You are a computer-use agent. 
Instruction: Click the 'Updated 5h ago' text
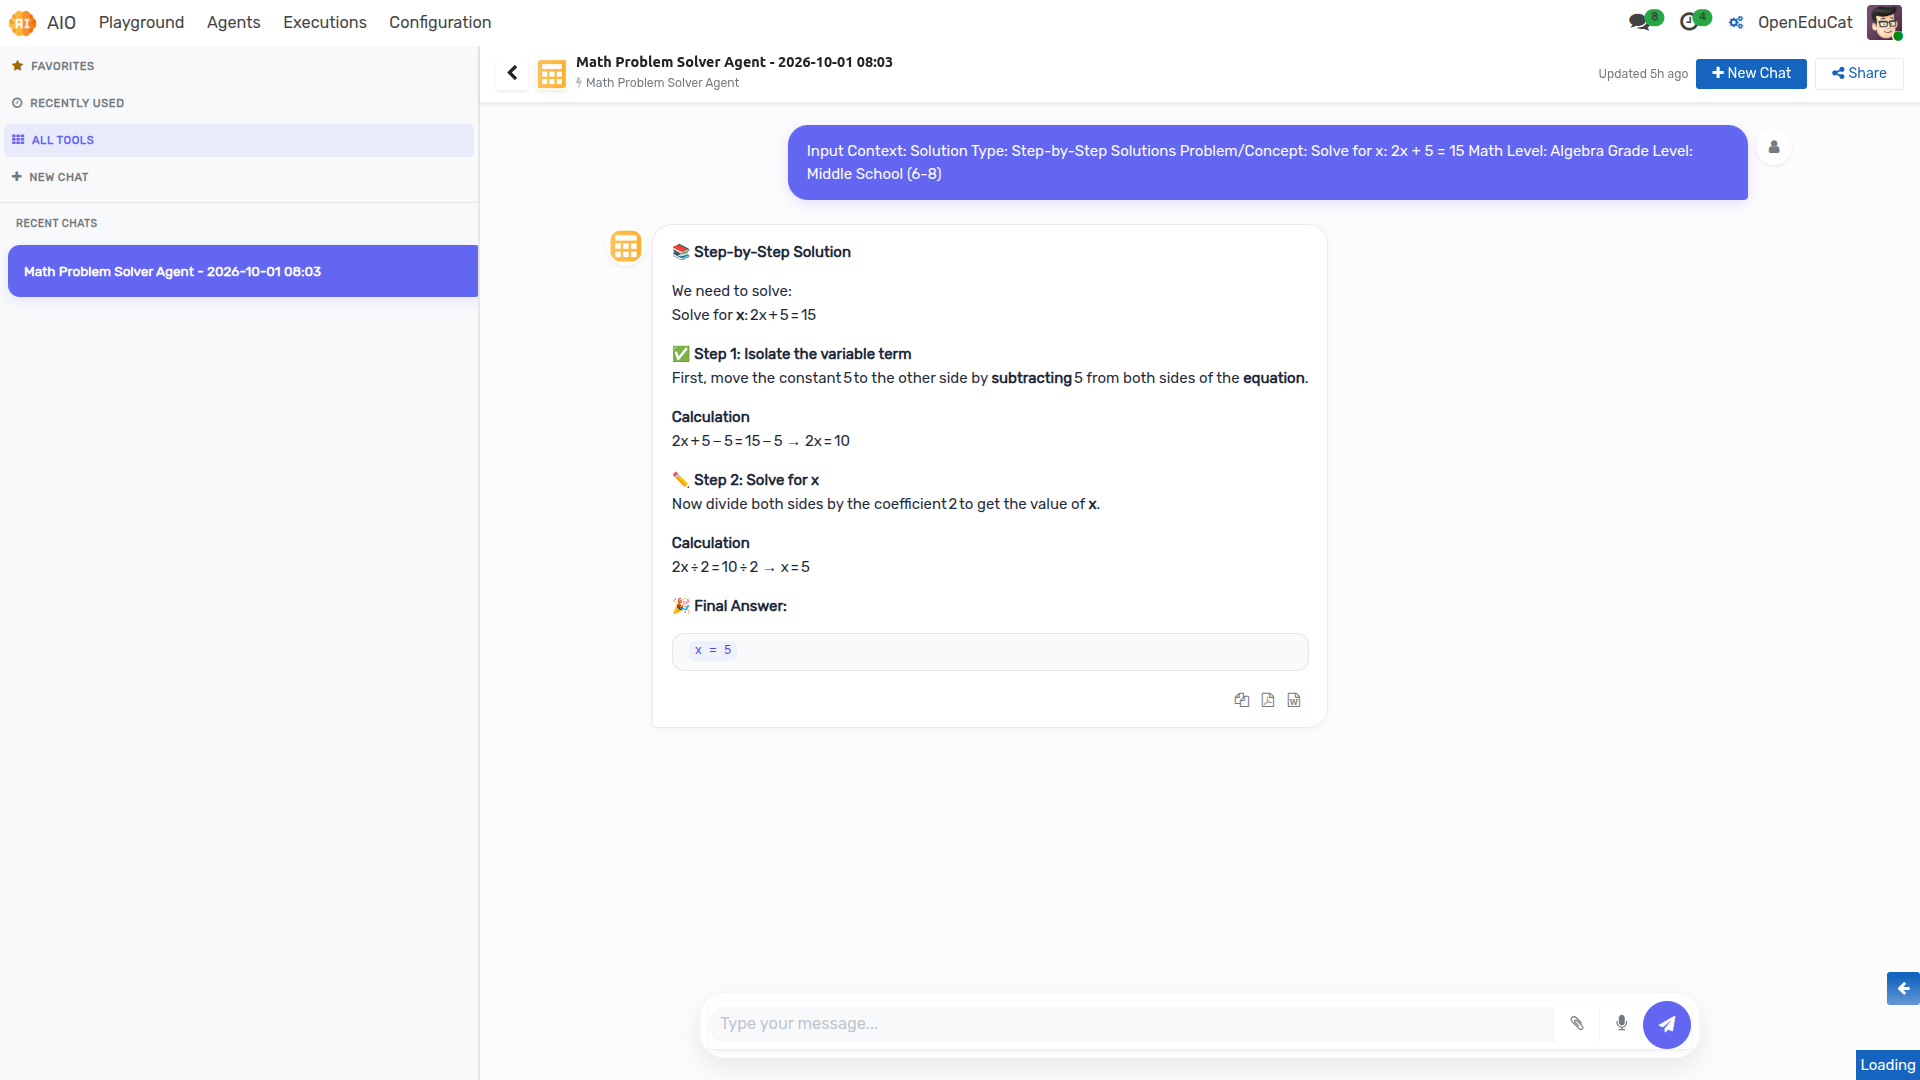coord(1642,74)
